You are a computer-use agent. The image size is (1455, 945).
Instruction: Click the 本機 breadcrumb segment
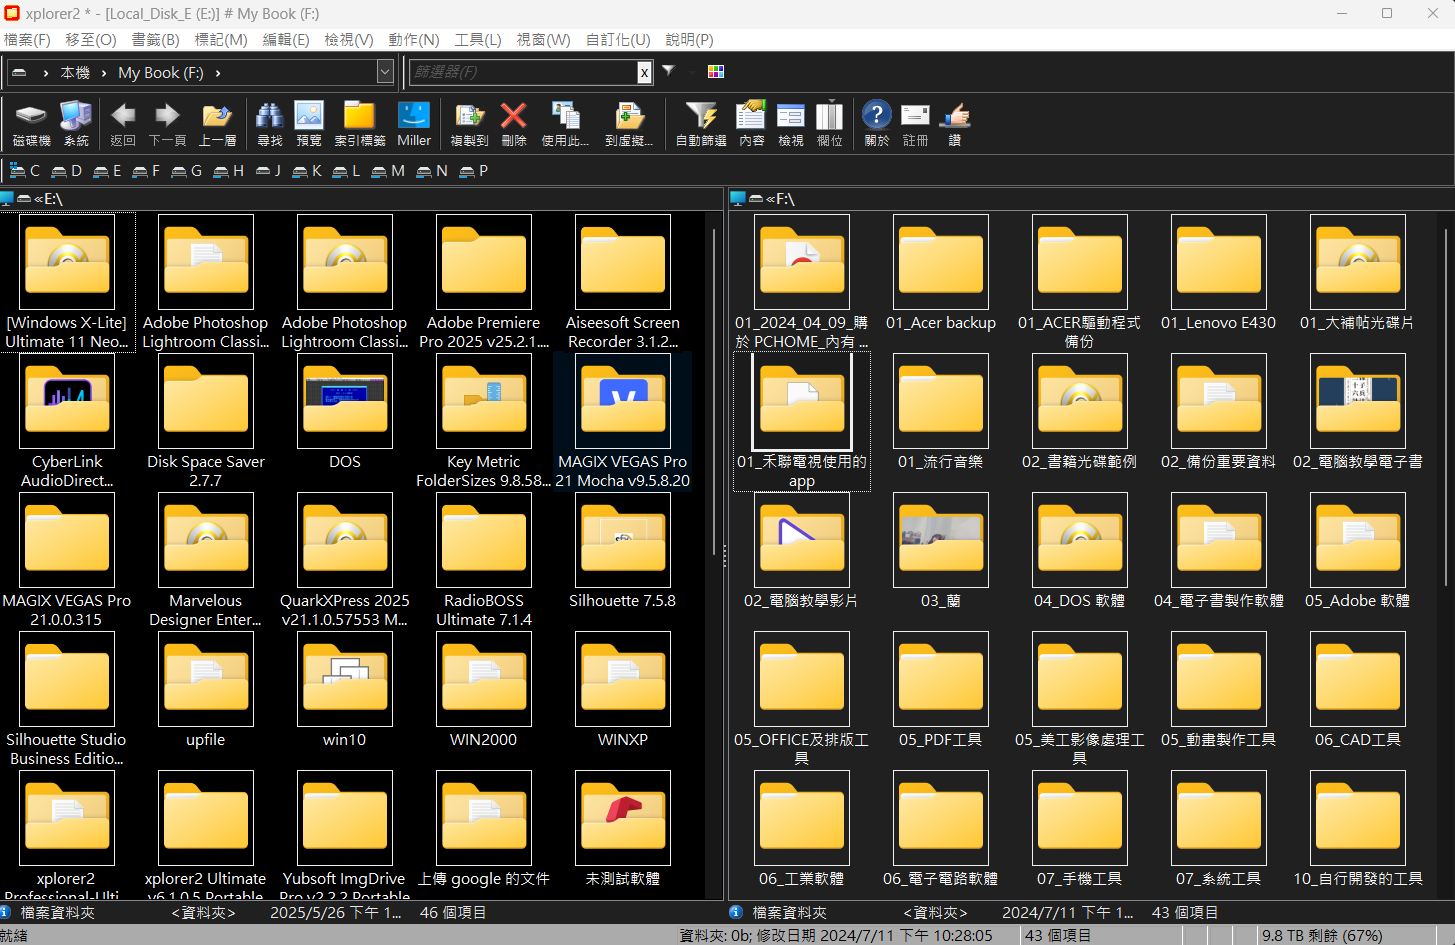pyautogui.click(x=75, y=73)
